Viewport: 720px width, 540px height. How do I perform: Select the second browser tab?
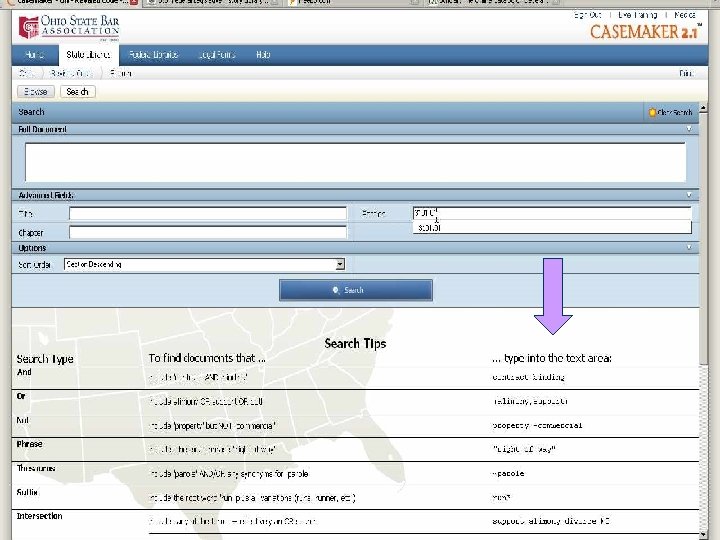[x=213, y=2]
